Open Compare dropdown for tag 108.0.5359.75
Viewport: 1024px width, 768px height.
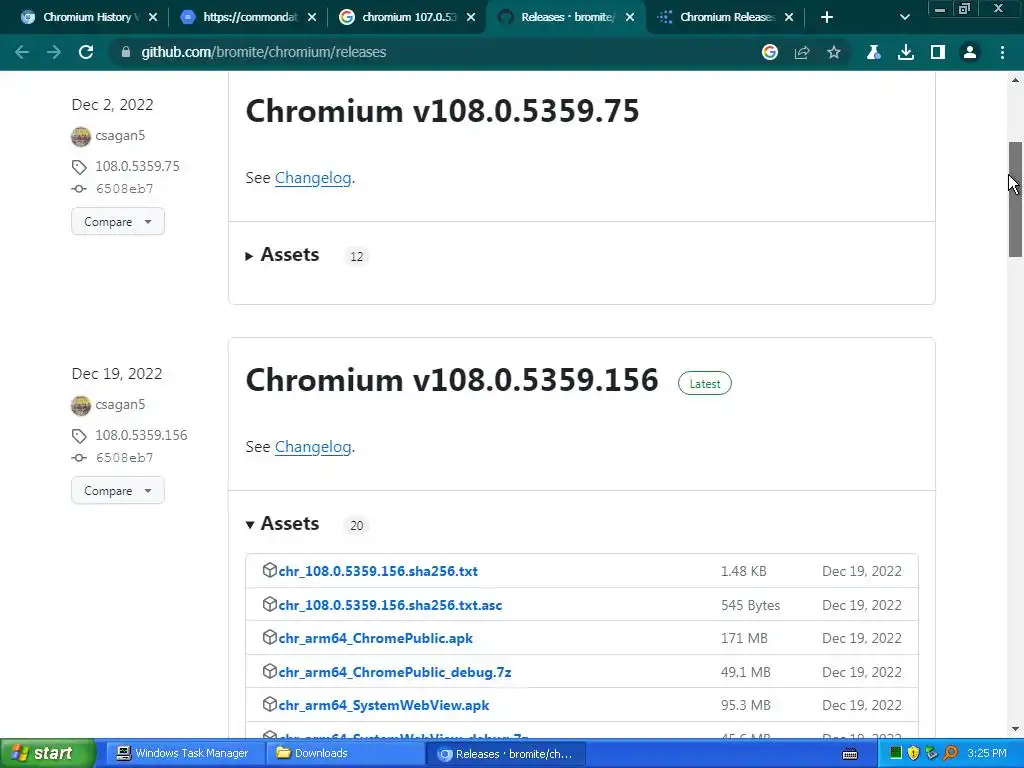click(118, 221)
